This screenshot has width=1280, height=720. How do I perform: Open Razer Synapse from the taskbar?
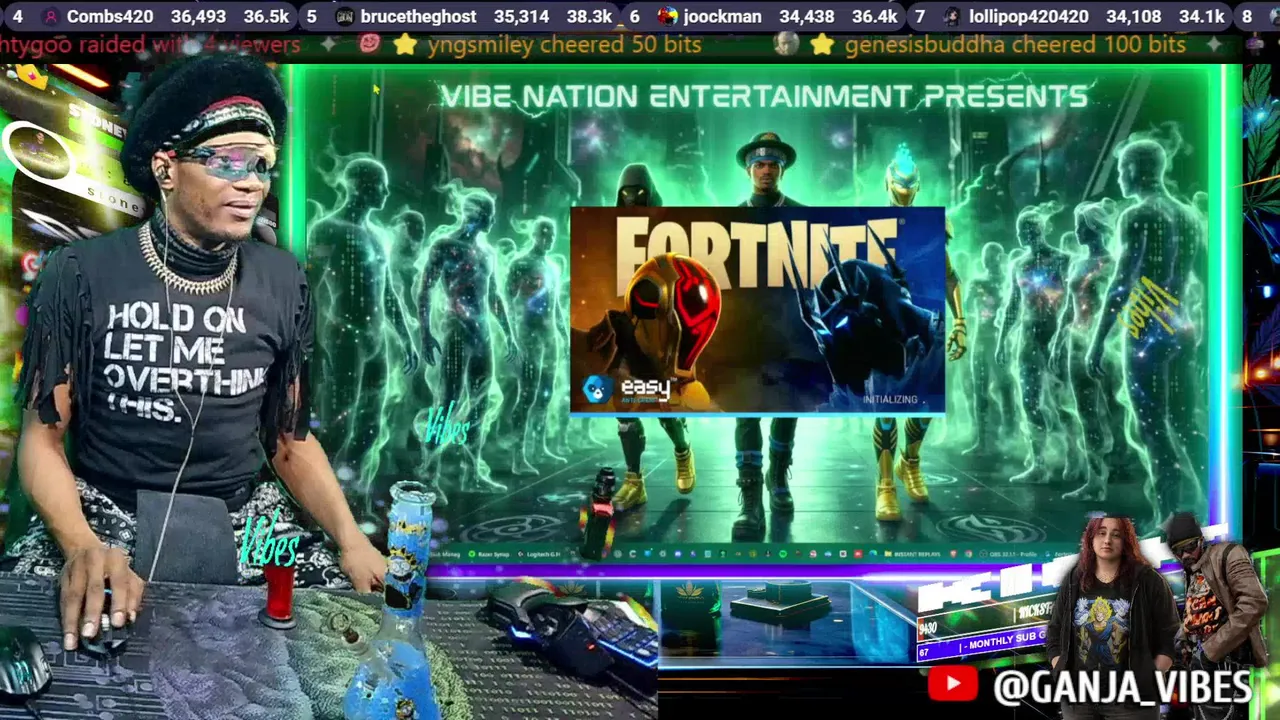(488, 554)
